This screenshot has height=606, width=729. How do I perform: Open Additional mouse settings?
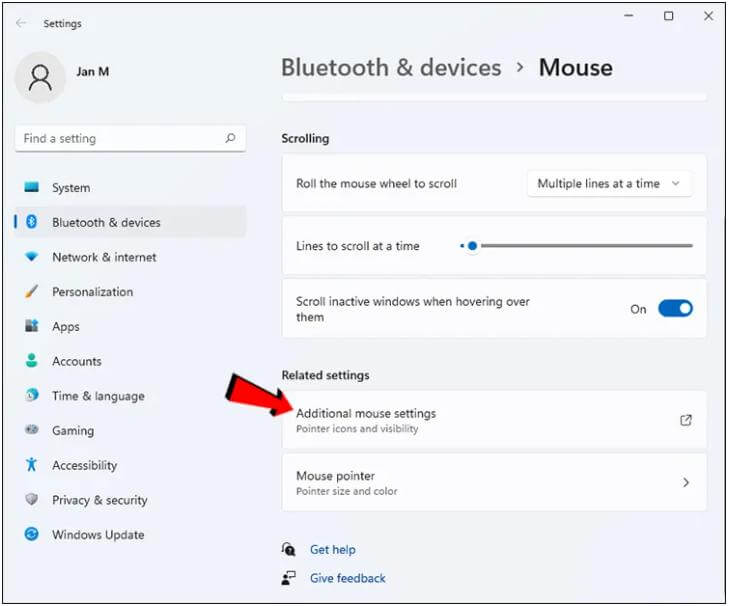[x=494, y=420]
